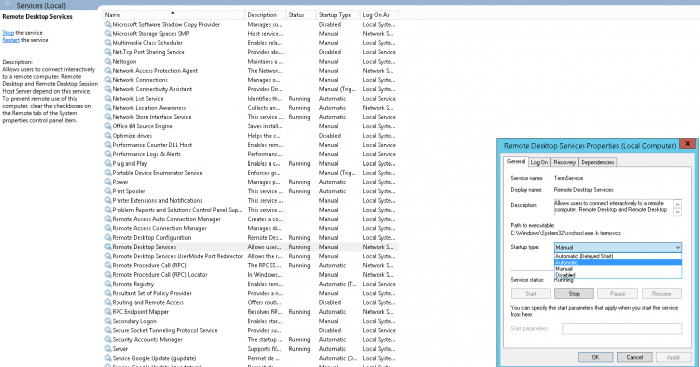
Task: Close the Remote Desktop Services Properties dialog
Action: click(x=688, y=144)
